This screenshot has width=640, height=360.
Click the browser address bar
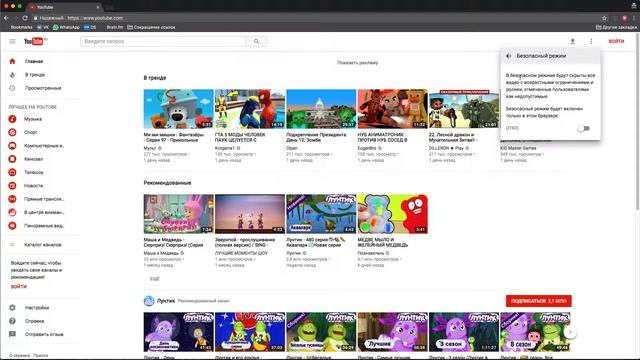[314, 18]
